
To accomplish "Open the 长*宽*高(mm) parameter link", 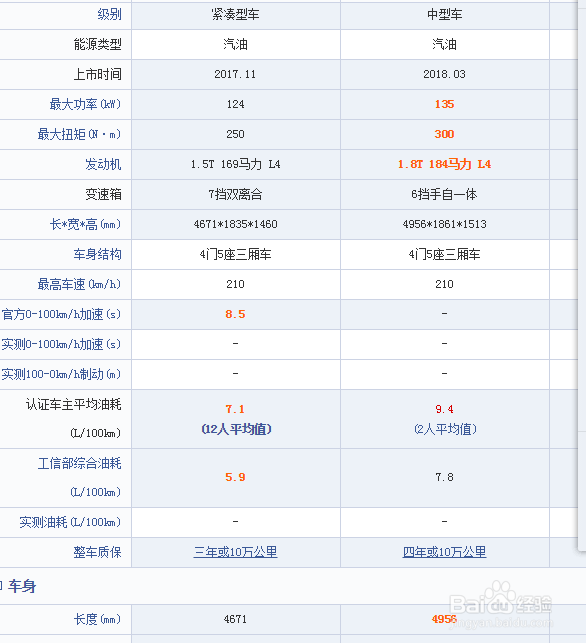I will (x=85, y=224).
